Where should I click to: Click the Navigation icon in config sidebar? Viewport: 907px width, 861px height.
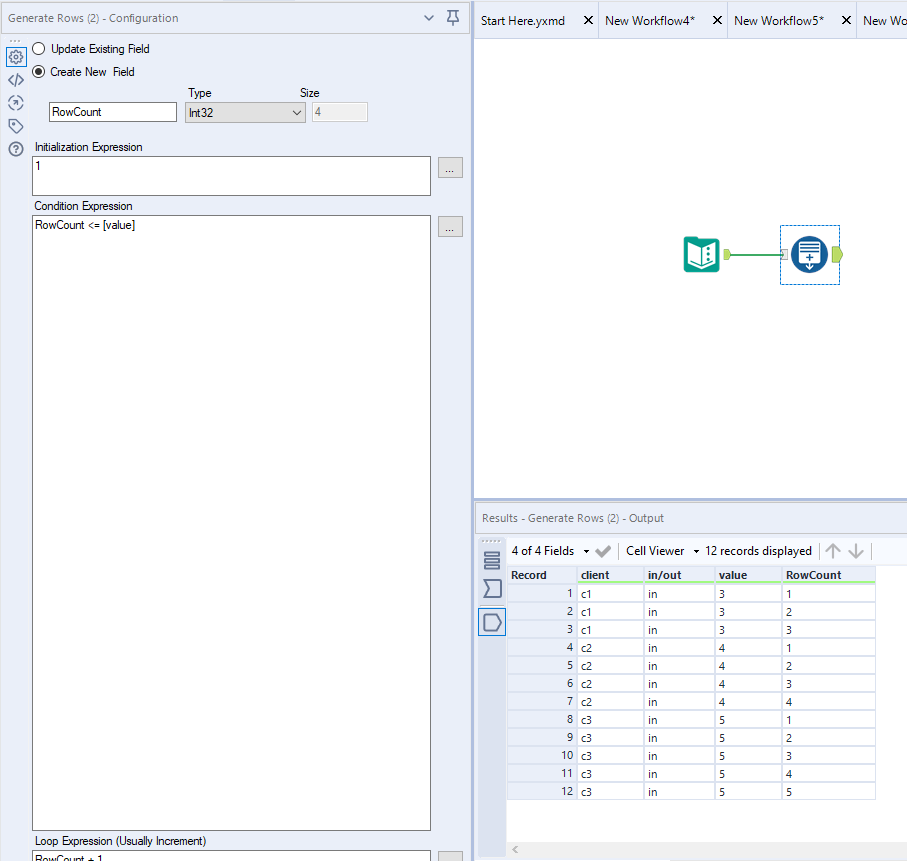coord(16,103)
